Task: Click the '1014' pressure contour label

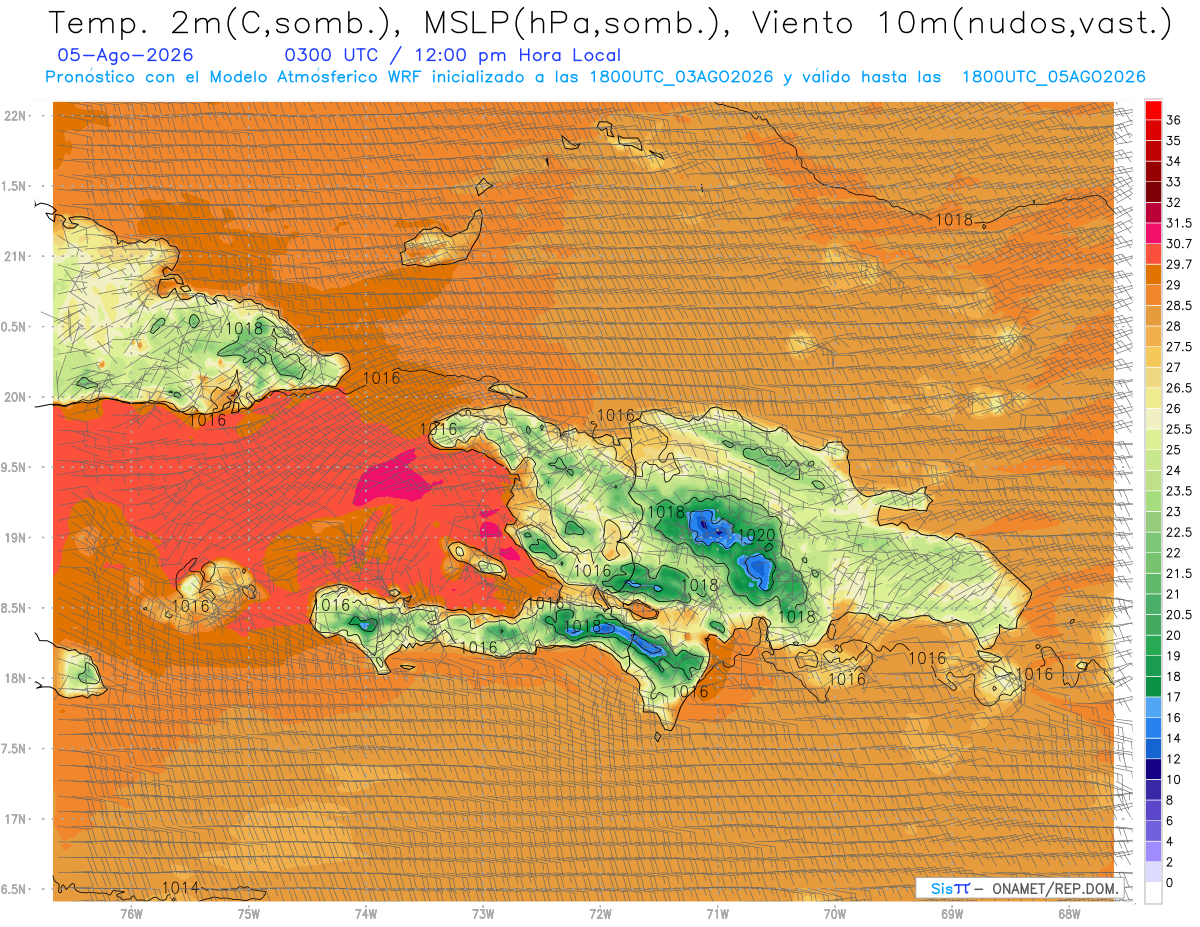Action: pos(180,888)
